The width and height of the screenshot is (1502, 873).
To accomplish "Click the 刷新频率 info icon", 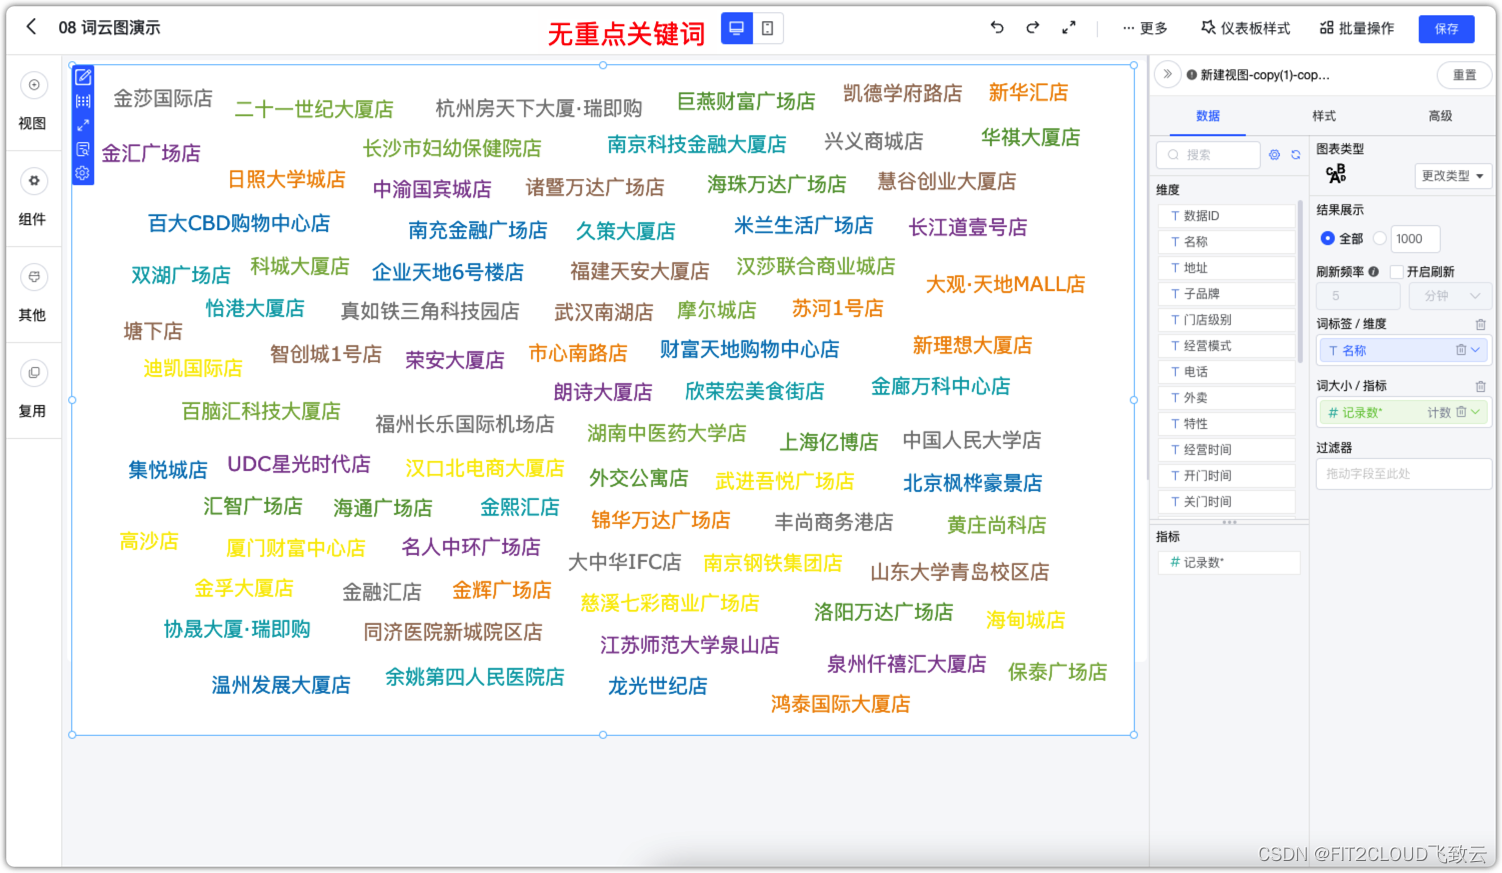I will click(x=1374, y=272).
